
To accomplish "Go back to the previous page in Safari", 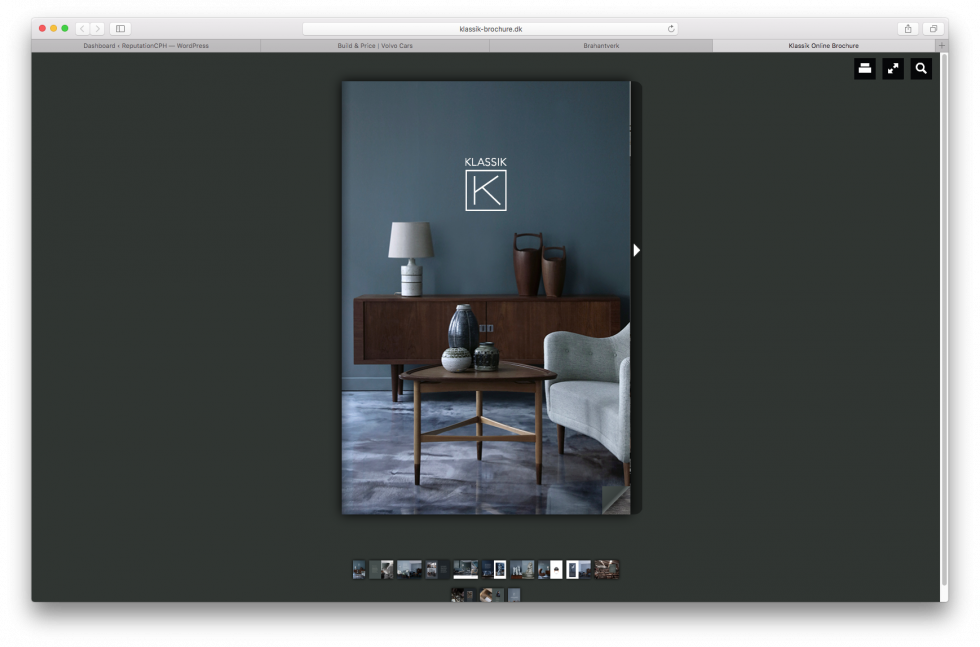I will pyautogui.click(x=82, y=29).
